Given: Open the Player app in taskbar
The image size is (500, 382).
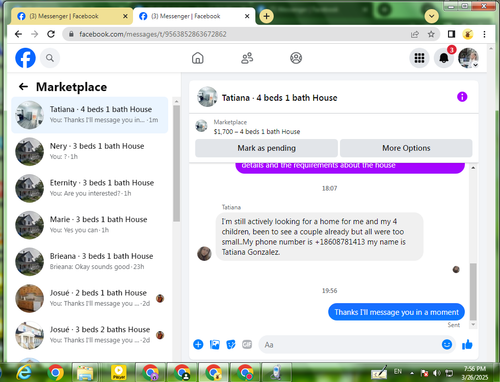Looking at the screenshot, I should point(119,372).
